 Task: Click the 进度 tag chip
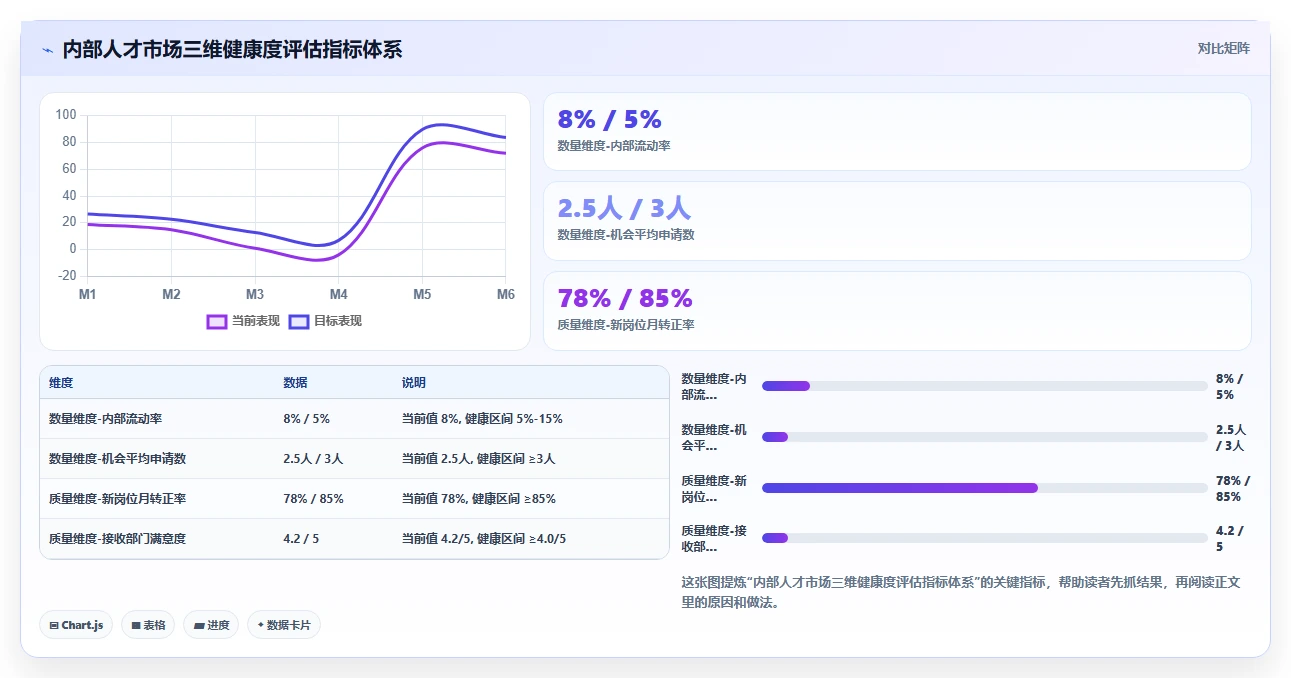point(211,625)
